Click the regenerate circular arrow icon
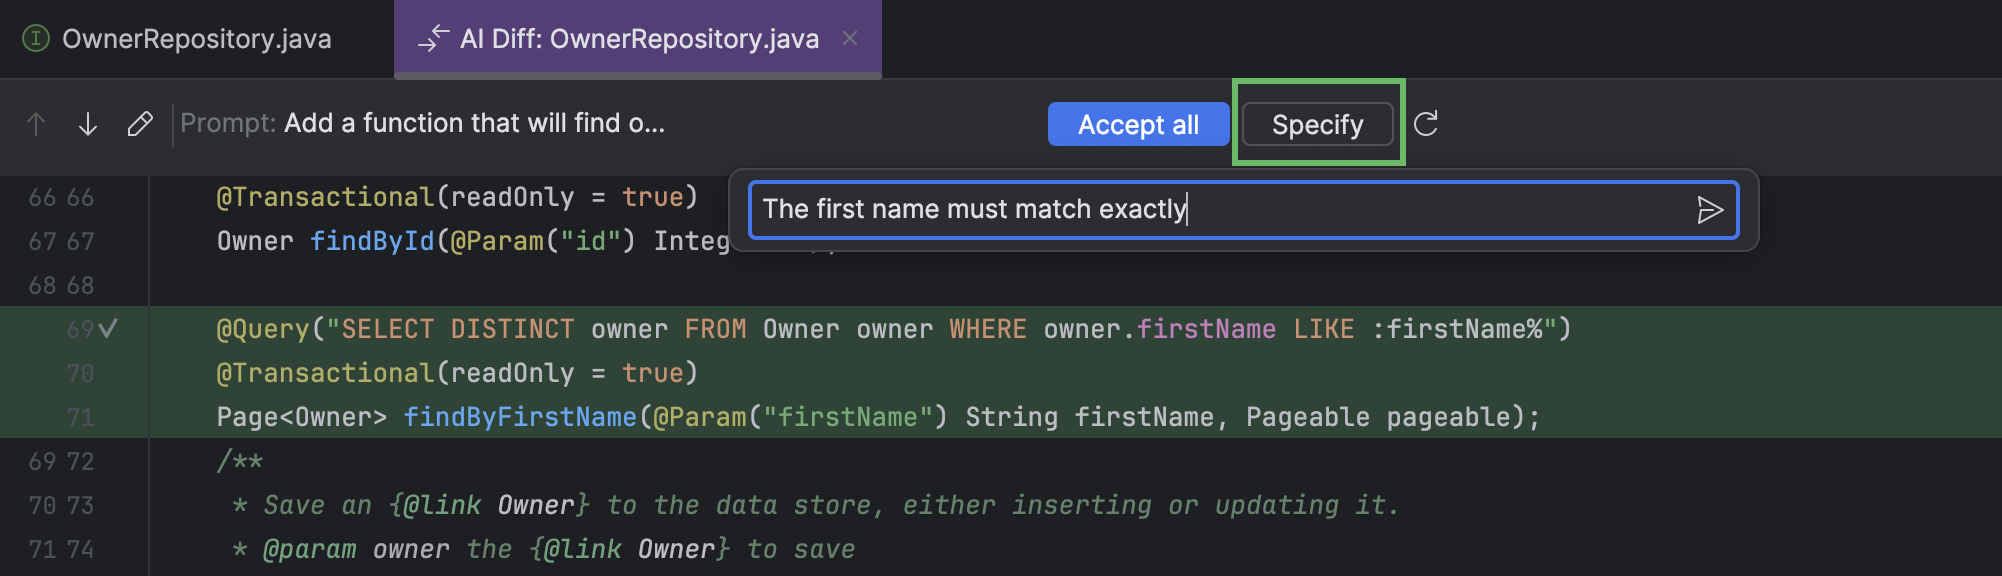2002x576 pixels. tap(1426, 124)
